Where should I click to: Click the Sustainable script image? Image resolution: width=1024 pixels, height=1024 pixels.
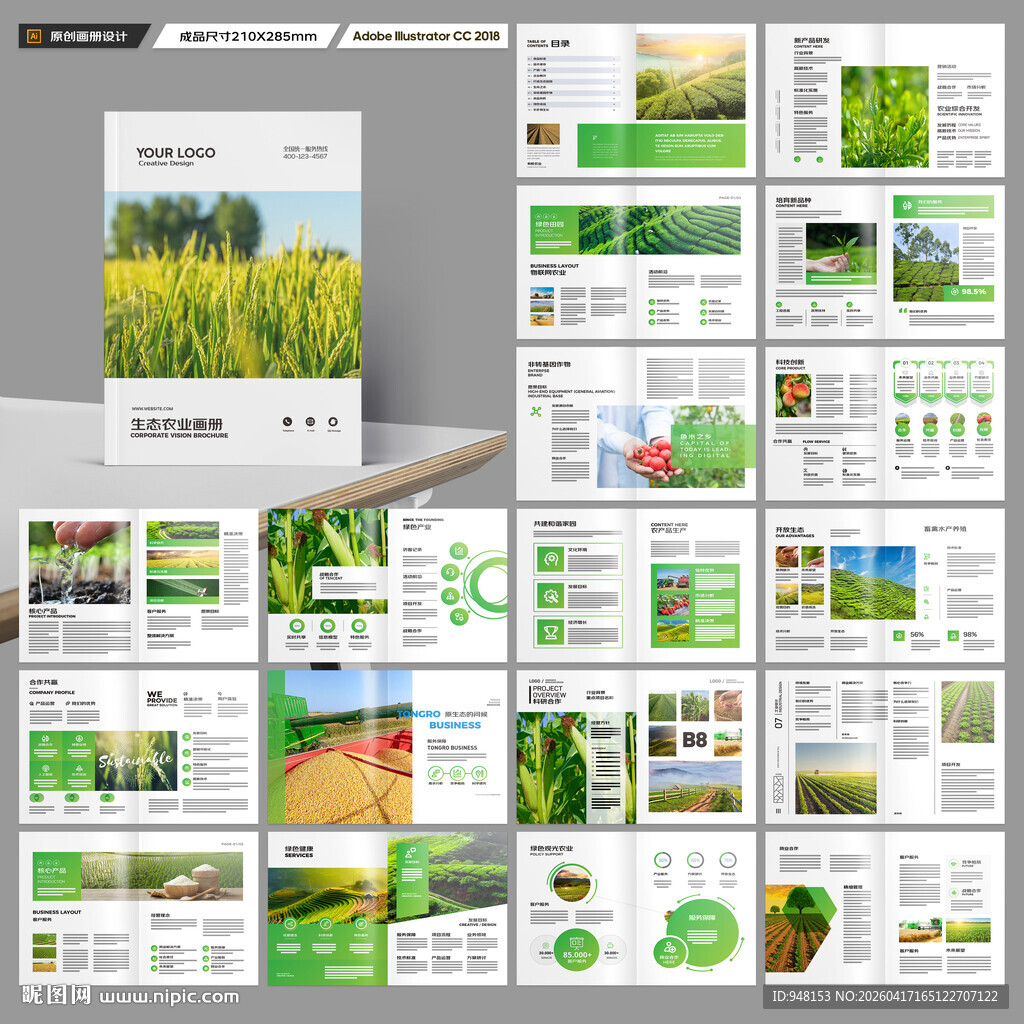click(136, 761)
